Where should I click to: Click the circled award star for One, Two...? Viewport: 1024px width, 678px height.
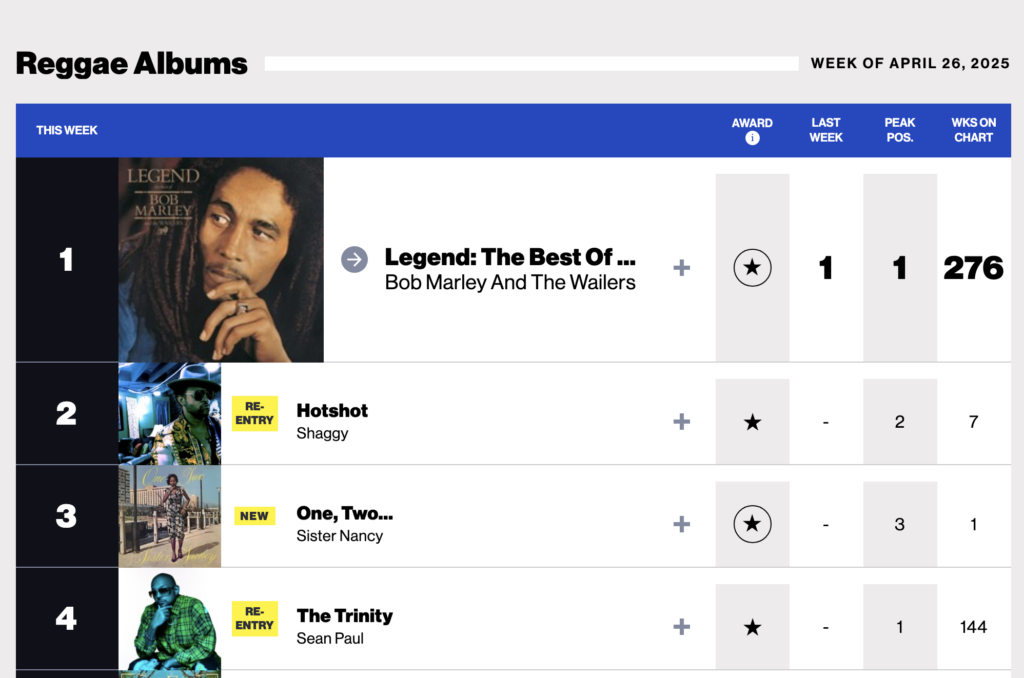coord(752,523)
